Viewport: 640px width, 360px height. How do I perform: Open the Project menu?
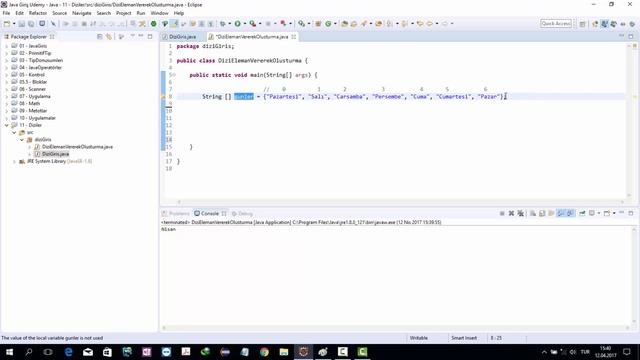pyautogui.click(x=123, y=13)
